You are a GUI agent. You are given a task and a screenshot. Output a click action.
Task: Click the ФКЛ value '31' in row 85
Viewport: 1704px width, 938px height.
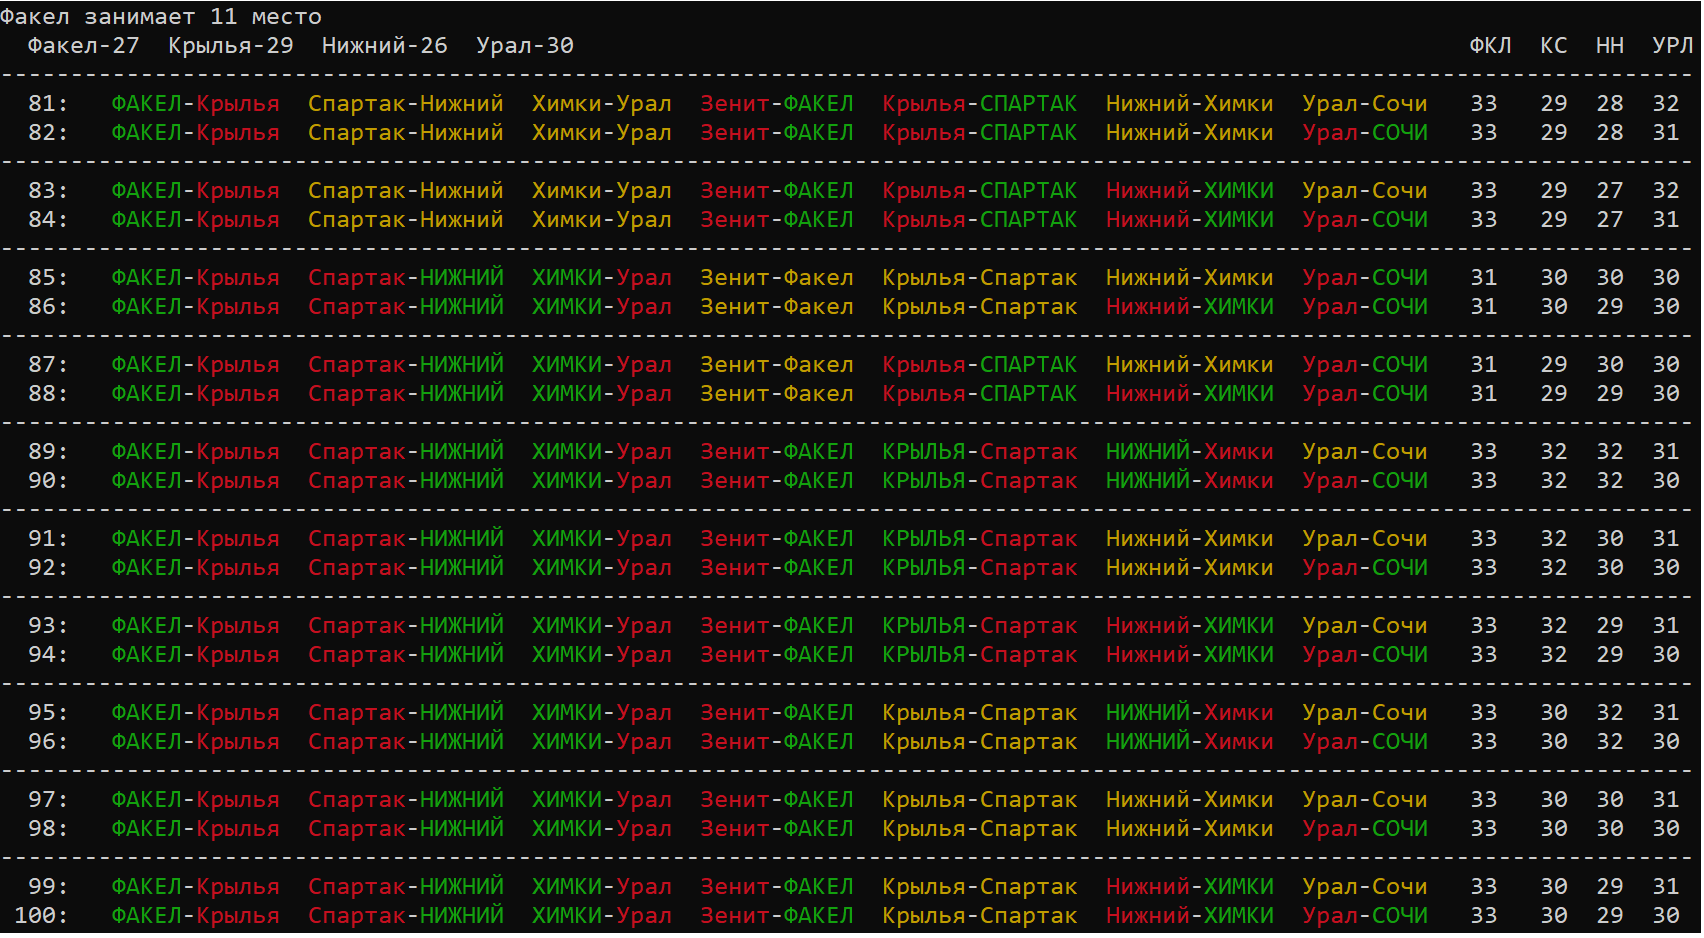click(1483, 278)
